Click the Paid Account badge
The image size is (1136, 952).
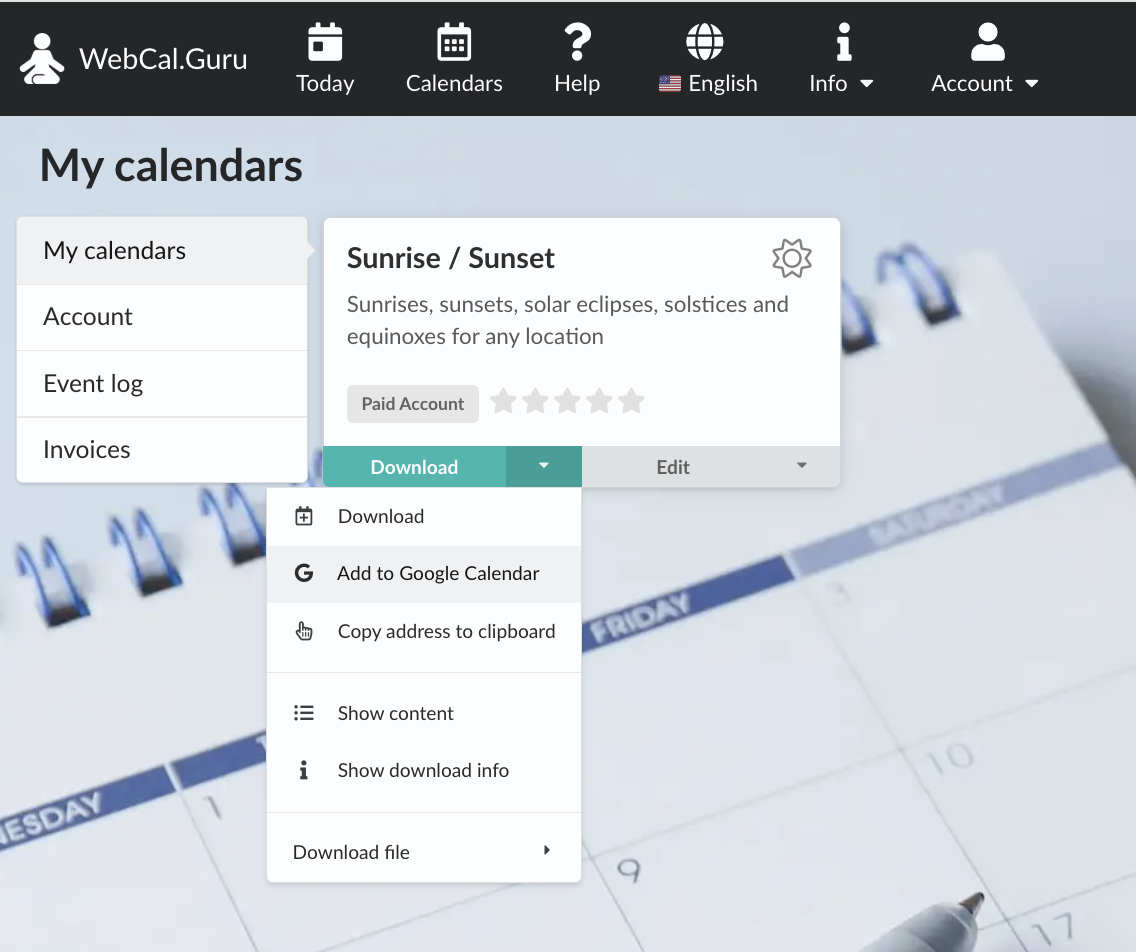coord(412,403)
